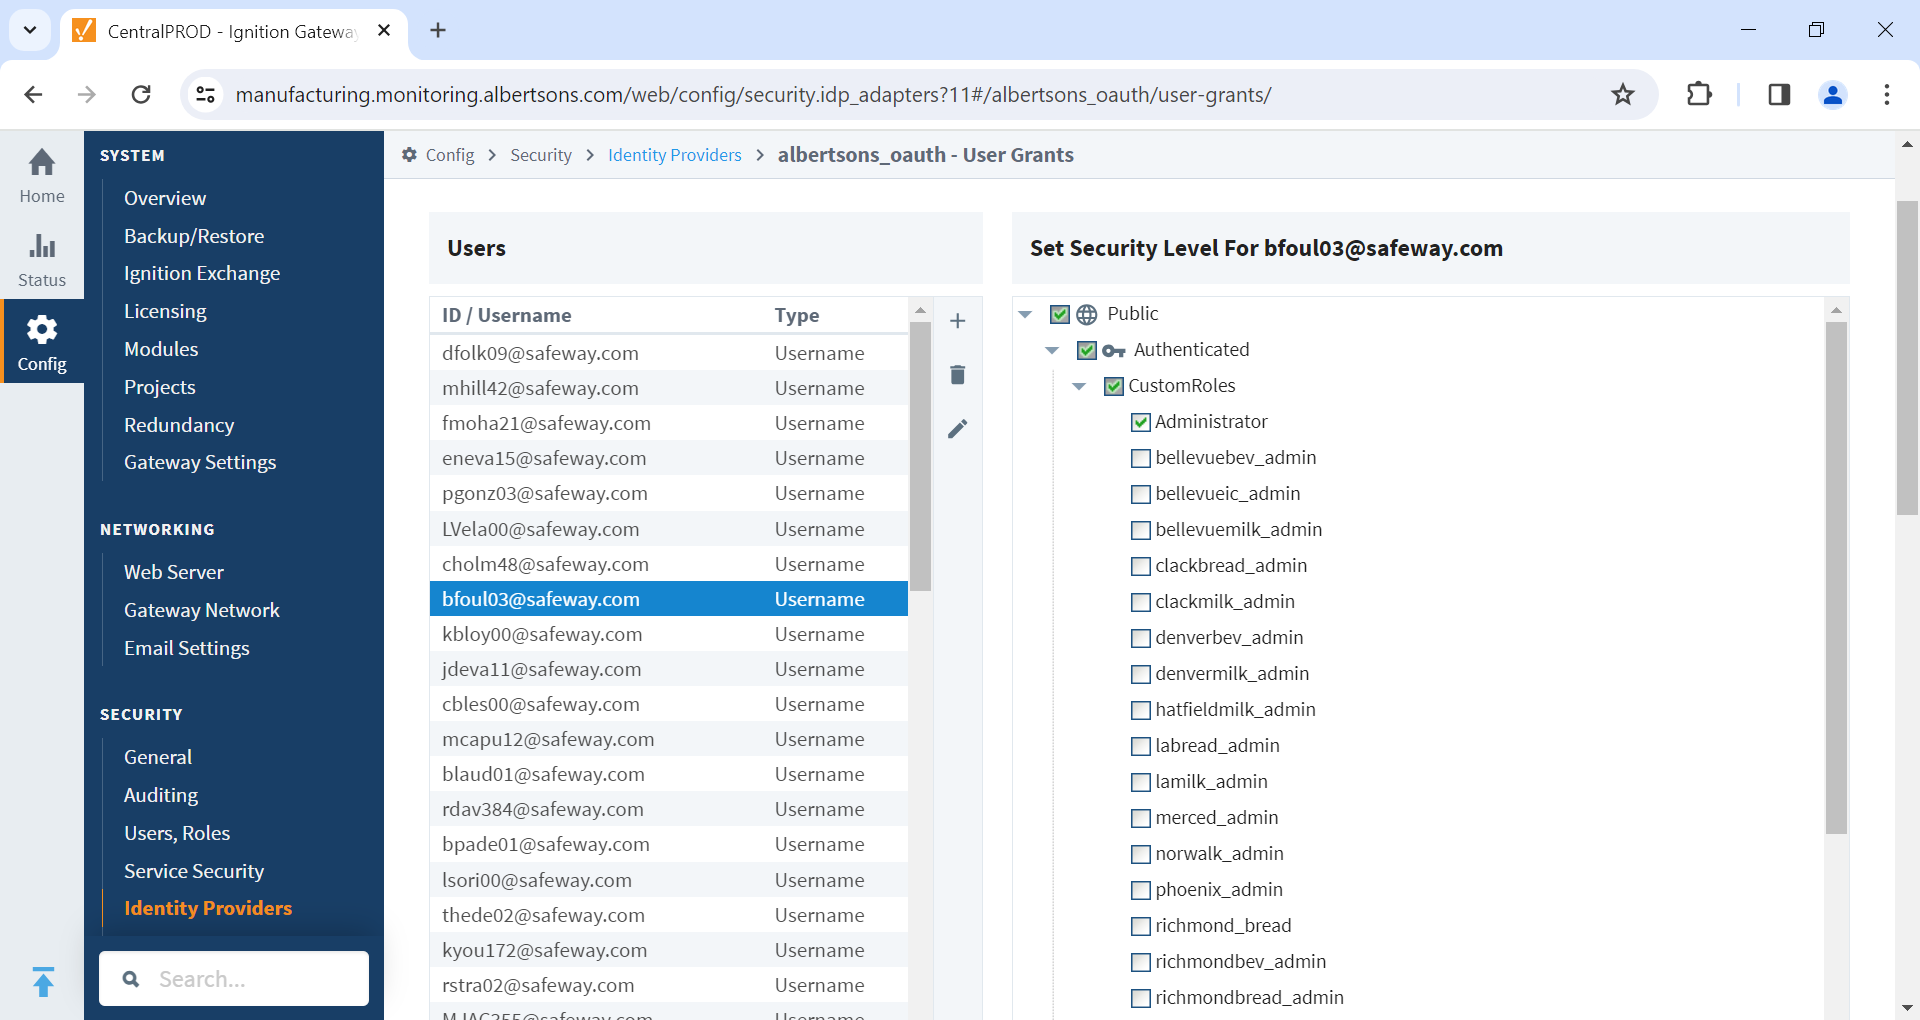Open the Config gear section
Image resolution: width=1920 pixels, height=1020 pixels.
coord(42,343)
